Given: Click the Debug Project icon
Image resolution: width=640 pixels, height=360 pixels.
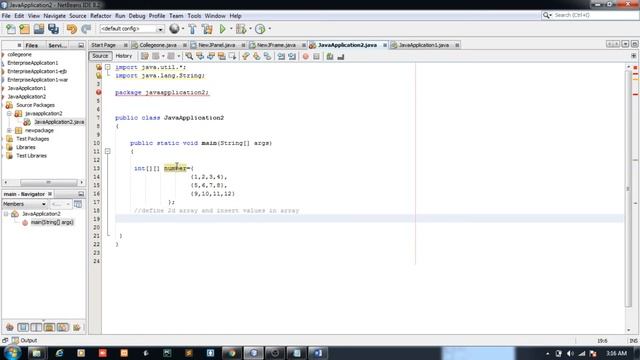Looking at the screenshot, I should 241,29.
